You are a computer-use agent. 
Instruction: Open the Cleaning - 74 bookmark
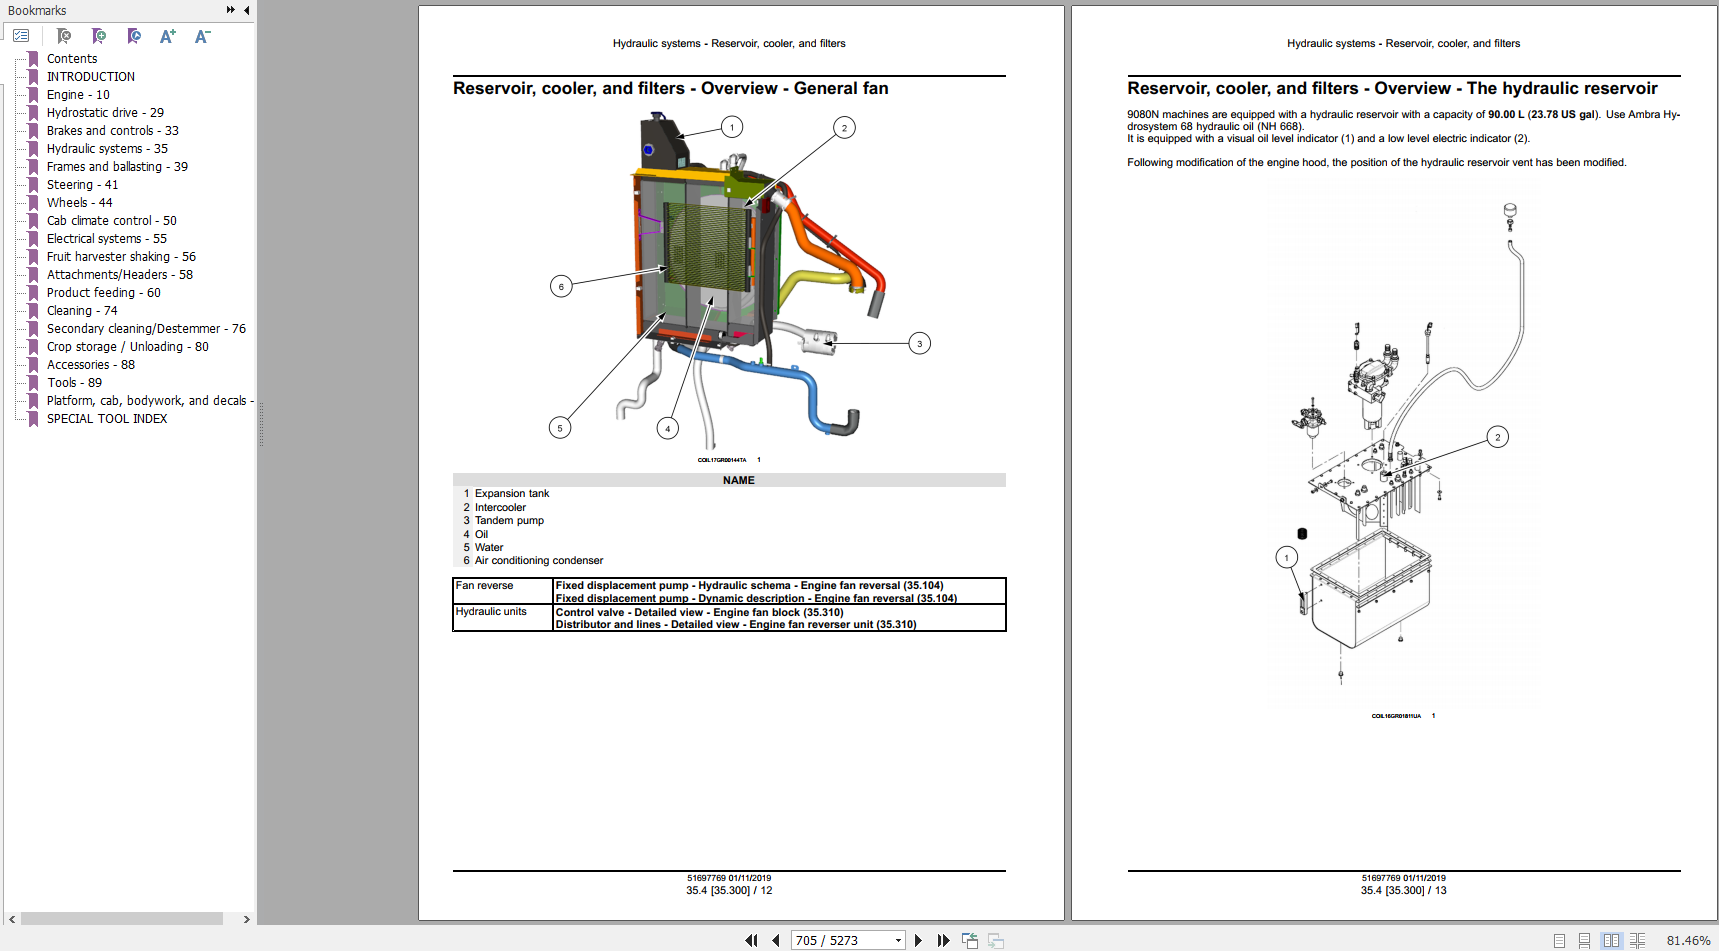tap(82, 311)
